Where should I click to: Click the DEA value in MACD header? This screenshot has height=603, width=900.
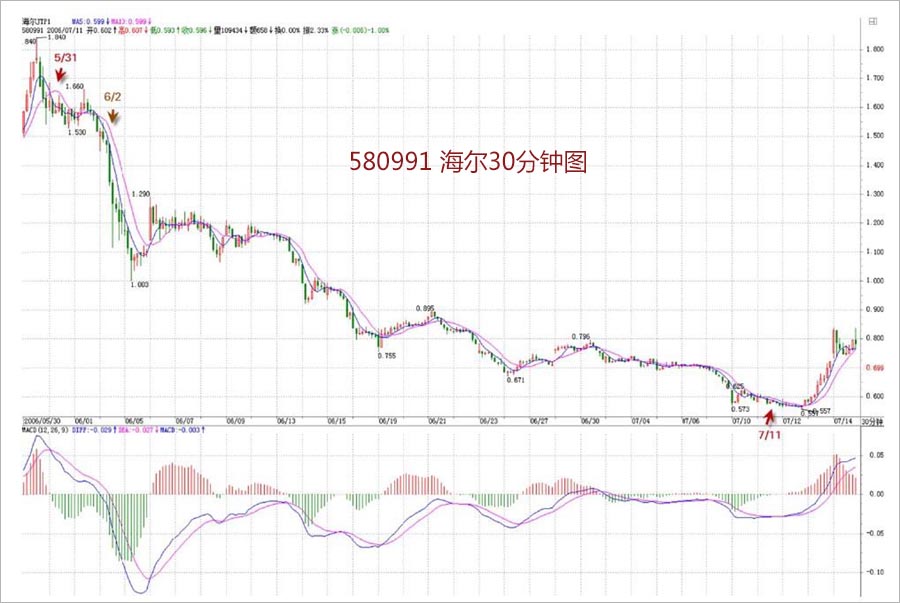[x=140, y=430]
